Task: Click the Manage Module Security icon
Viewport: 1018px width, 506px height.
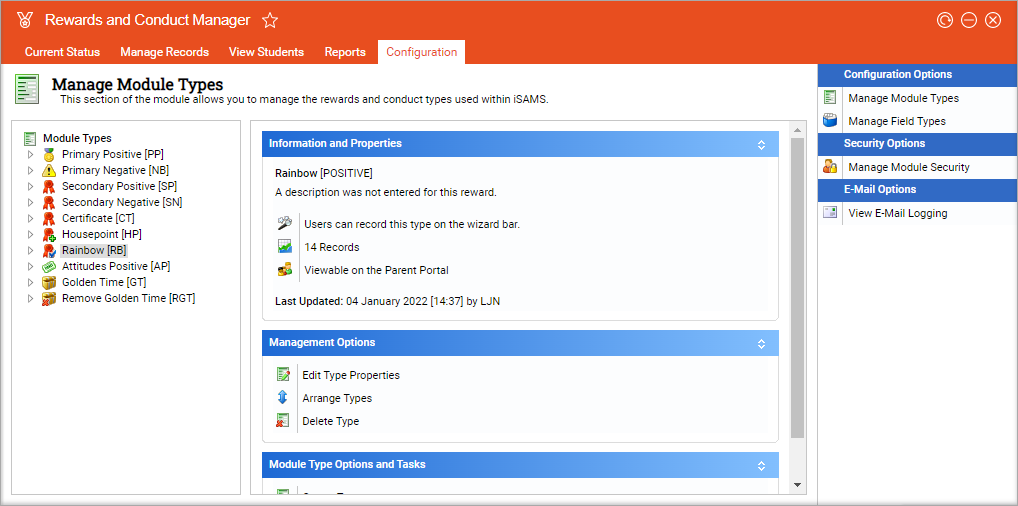Action: [830, 167]
